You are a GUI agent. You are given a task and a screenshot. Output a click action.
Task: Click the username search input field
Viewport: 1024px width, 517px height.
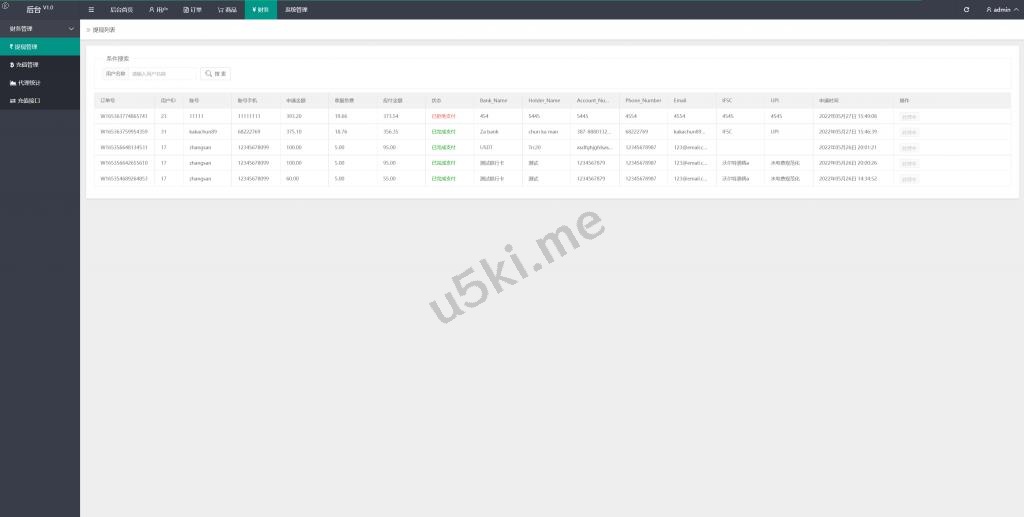163,73
